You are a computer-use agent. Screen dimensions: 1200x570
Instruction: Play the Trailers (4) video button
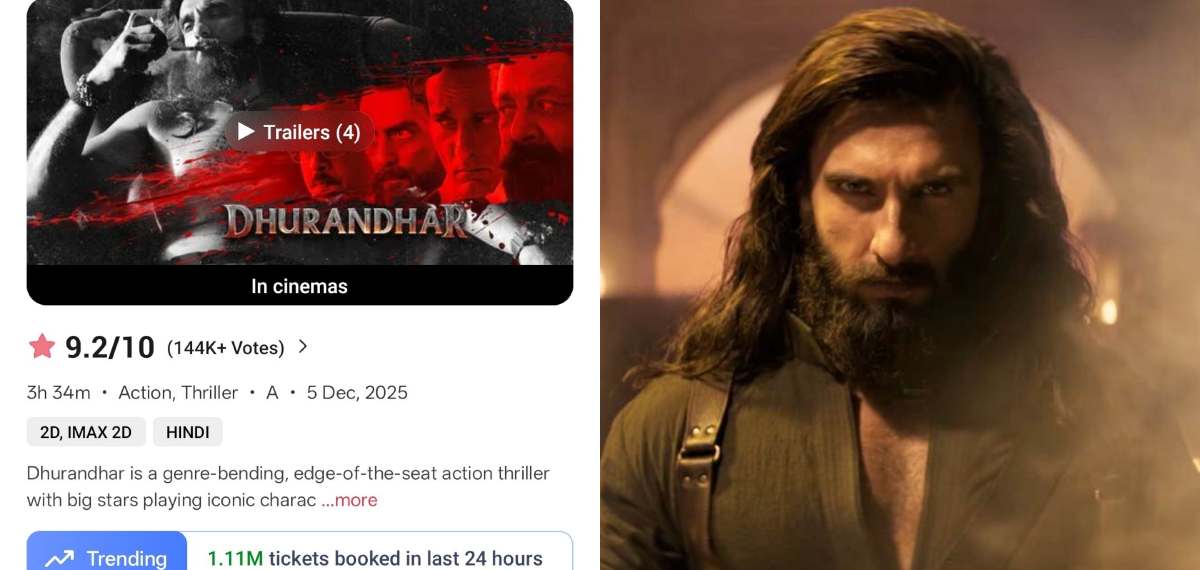(x=299, y=132)
